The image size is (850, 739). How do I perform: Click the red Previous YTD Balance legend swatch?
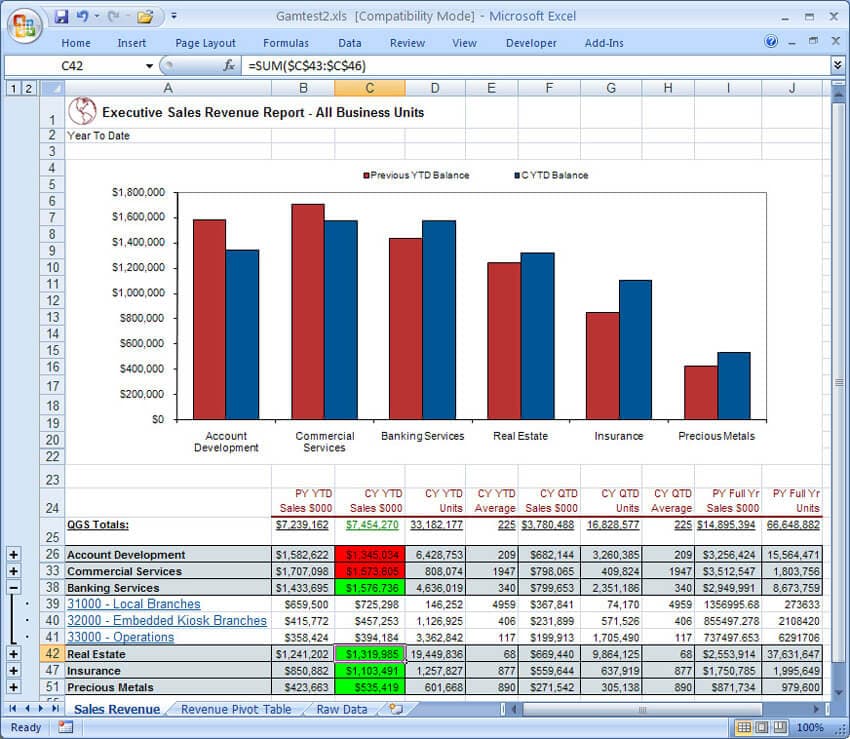(x=366, y=175)
